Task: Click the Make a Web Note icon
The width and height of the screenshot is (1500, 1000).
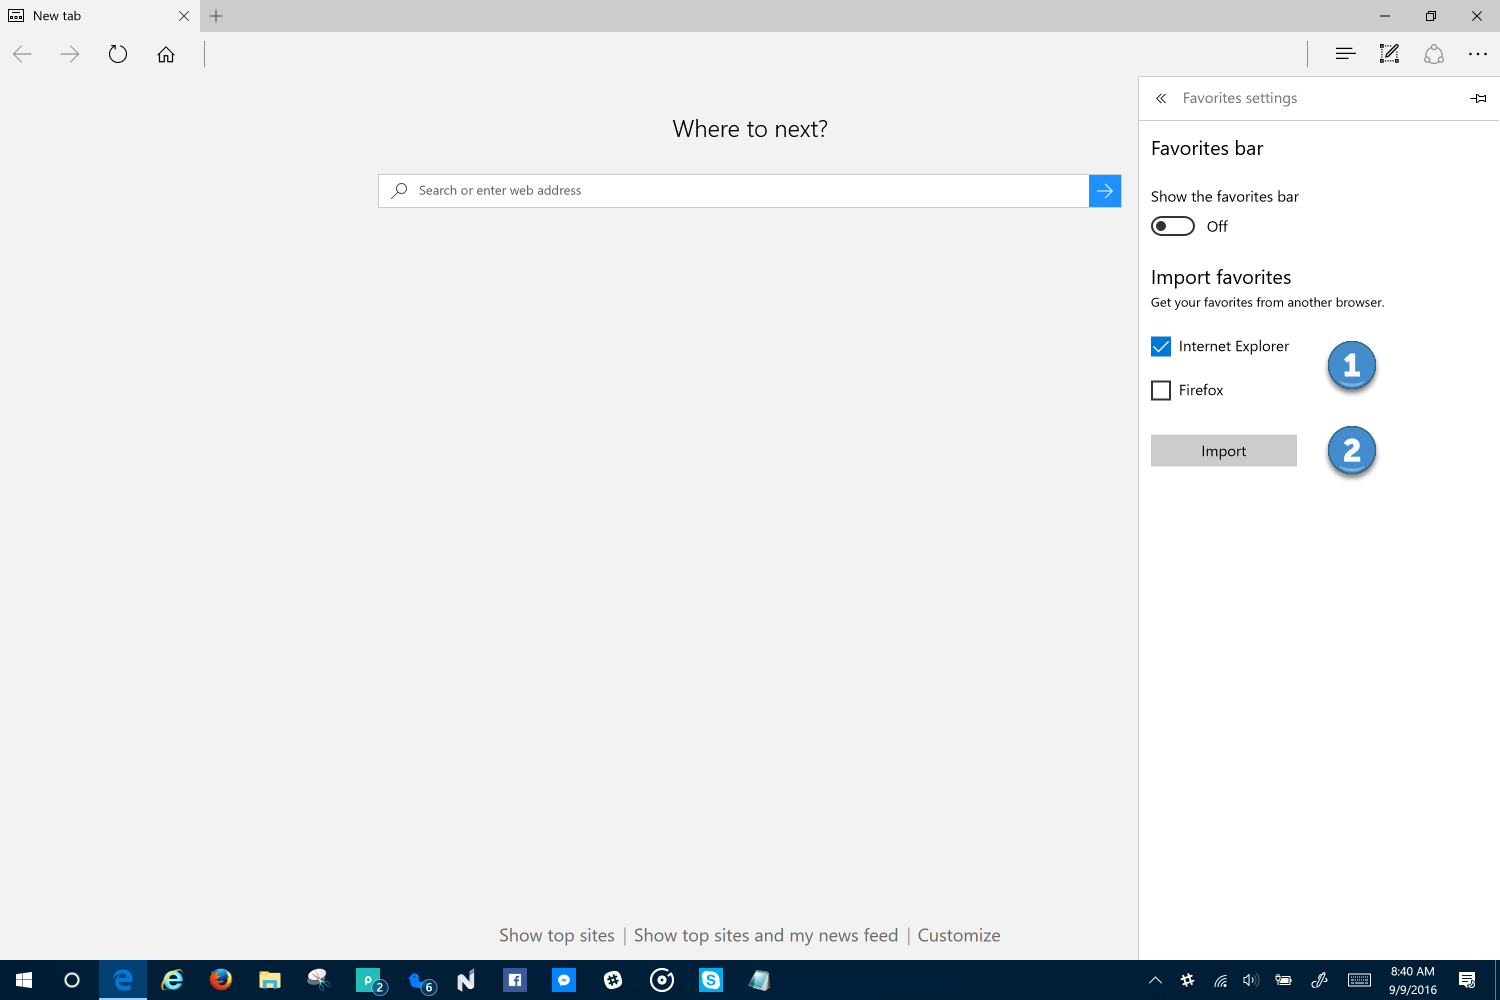Action: point(1389,54)
